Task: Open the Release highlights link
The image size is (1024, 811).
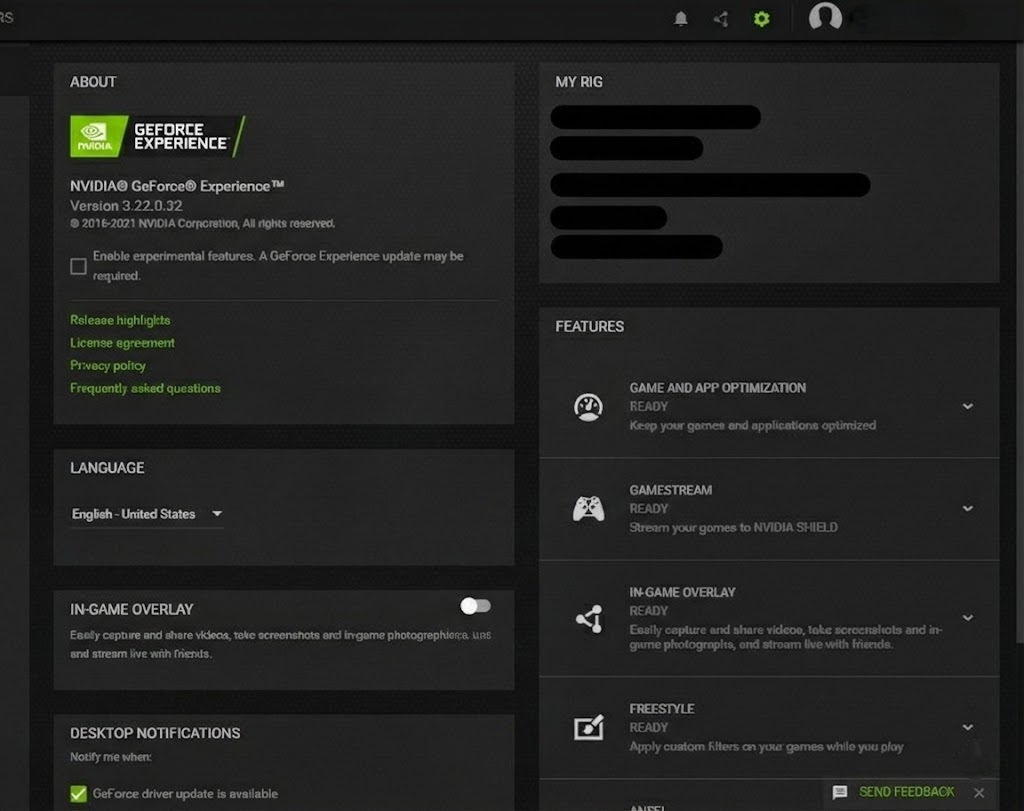Action: 120,320
